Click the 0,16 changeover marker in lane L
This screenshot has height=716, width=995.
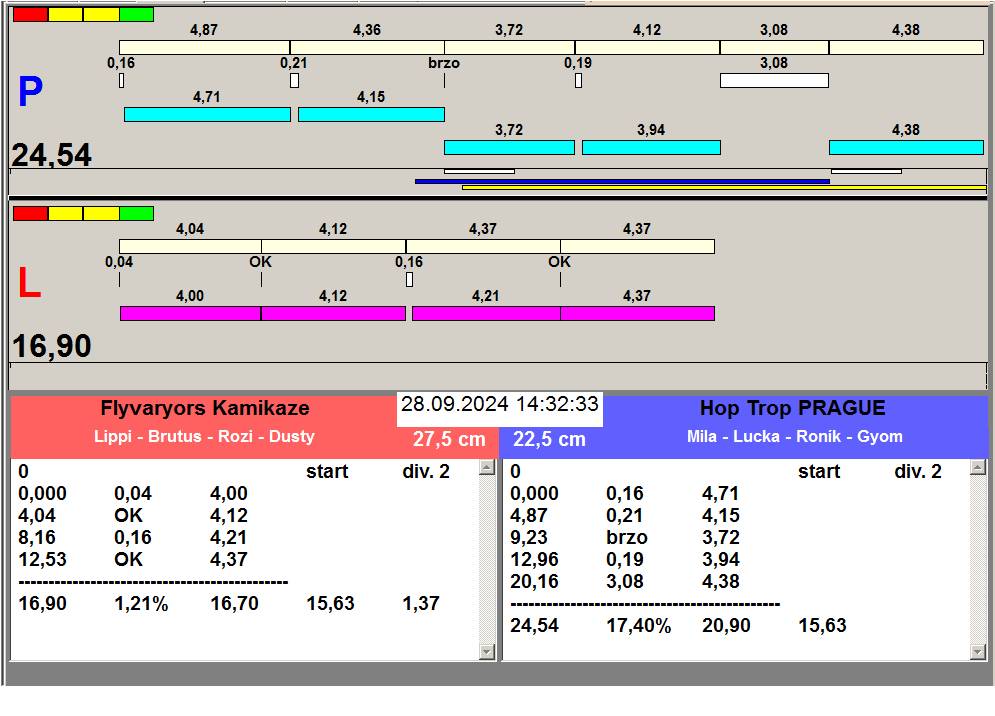[409, 279]
